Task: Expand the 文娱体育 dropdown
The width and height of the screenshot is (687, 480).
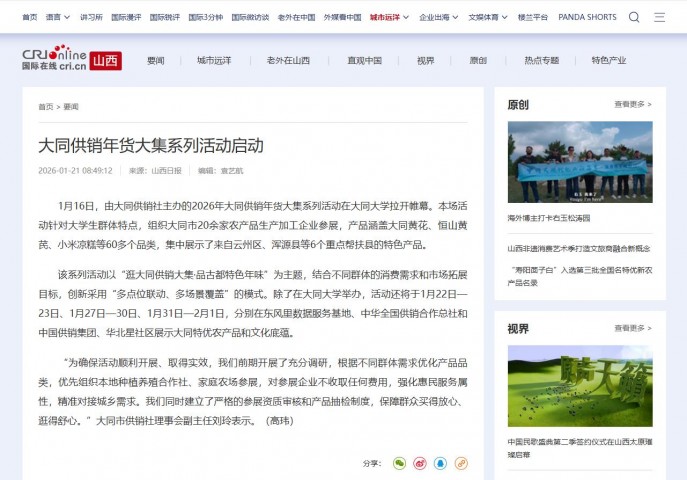Action: point(487,17)
